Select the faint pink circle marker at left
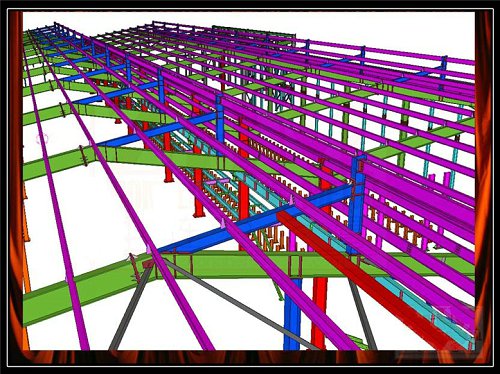Screen dimensions: 500x374 point(42,138)
